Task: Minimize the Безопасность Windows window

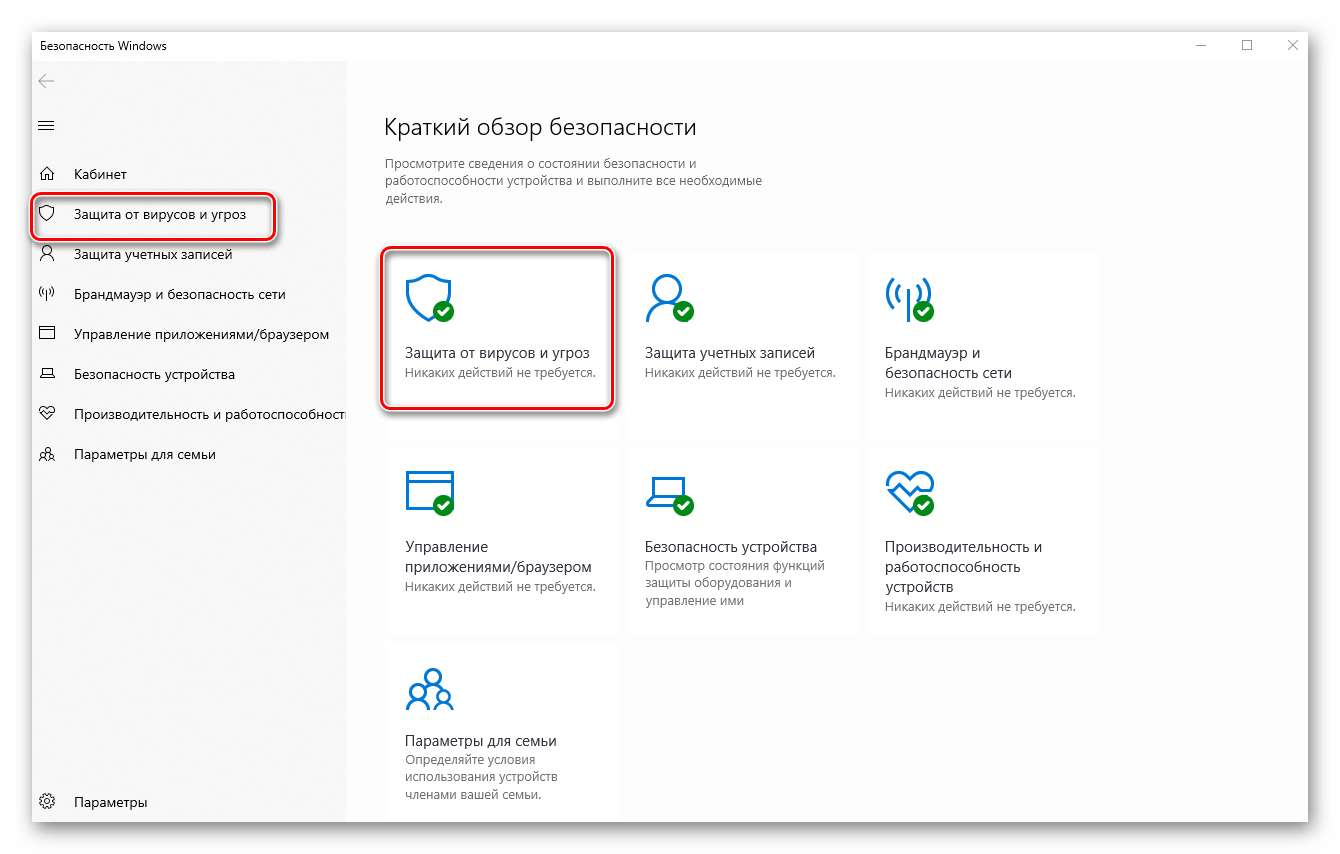Action: point(1200,45)
